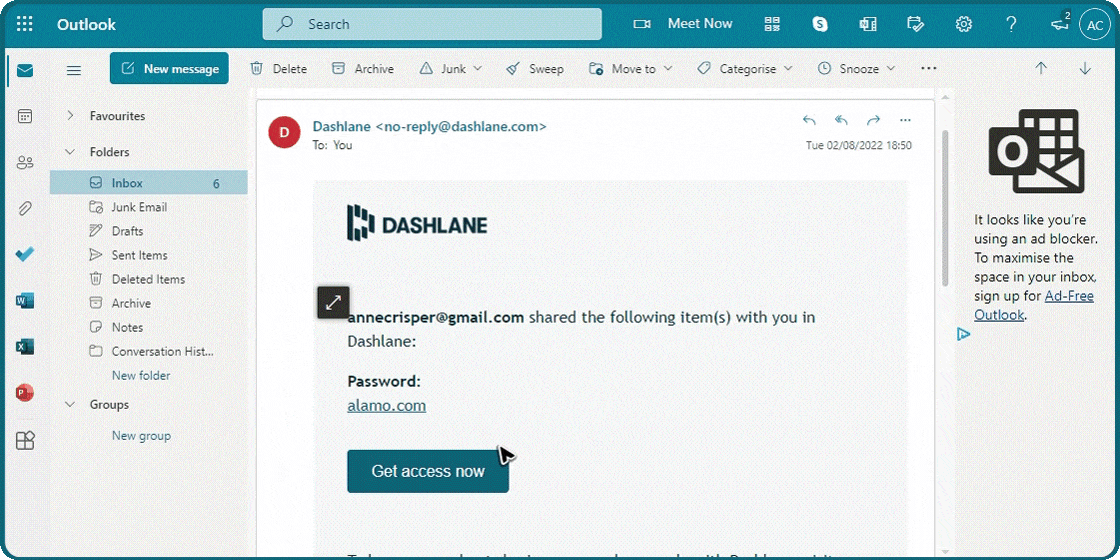The width and height of the screenshot is (1120, 560).
Task: Select the Inbox folder
Action: [149, 183]
